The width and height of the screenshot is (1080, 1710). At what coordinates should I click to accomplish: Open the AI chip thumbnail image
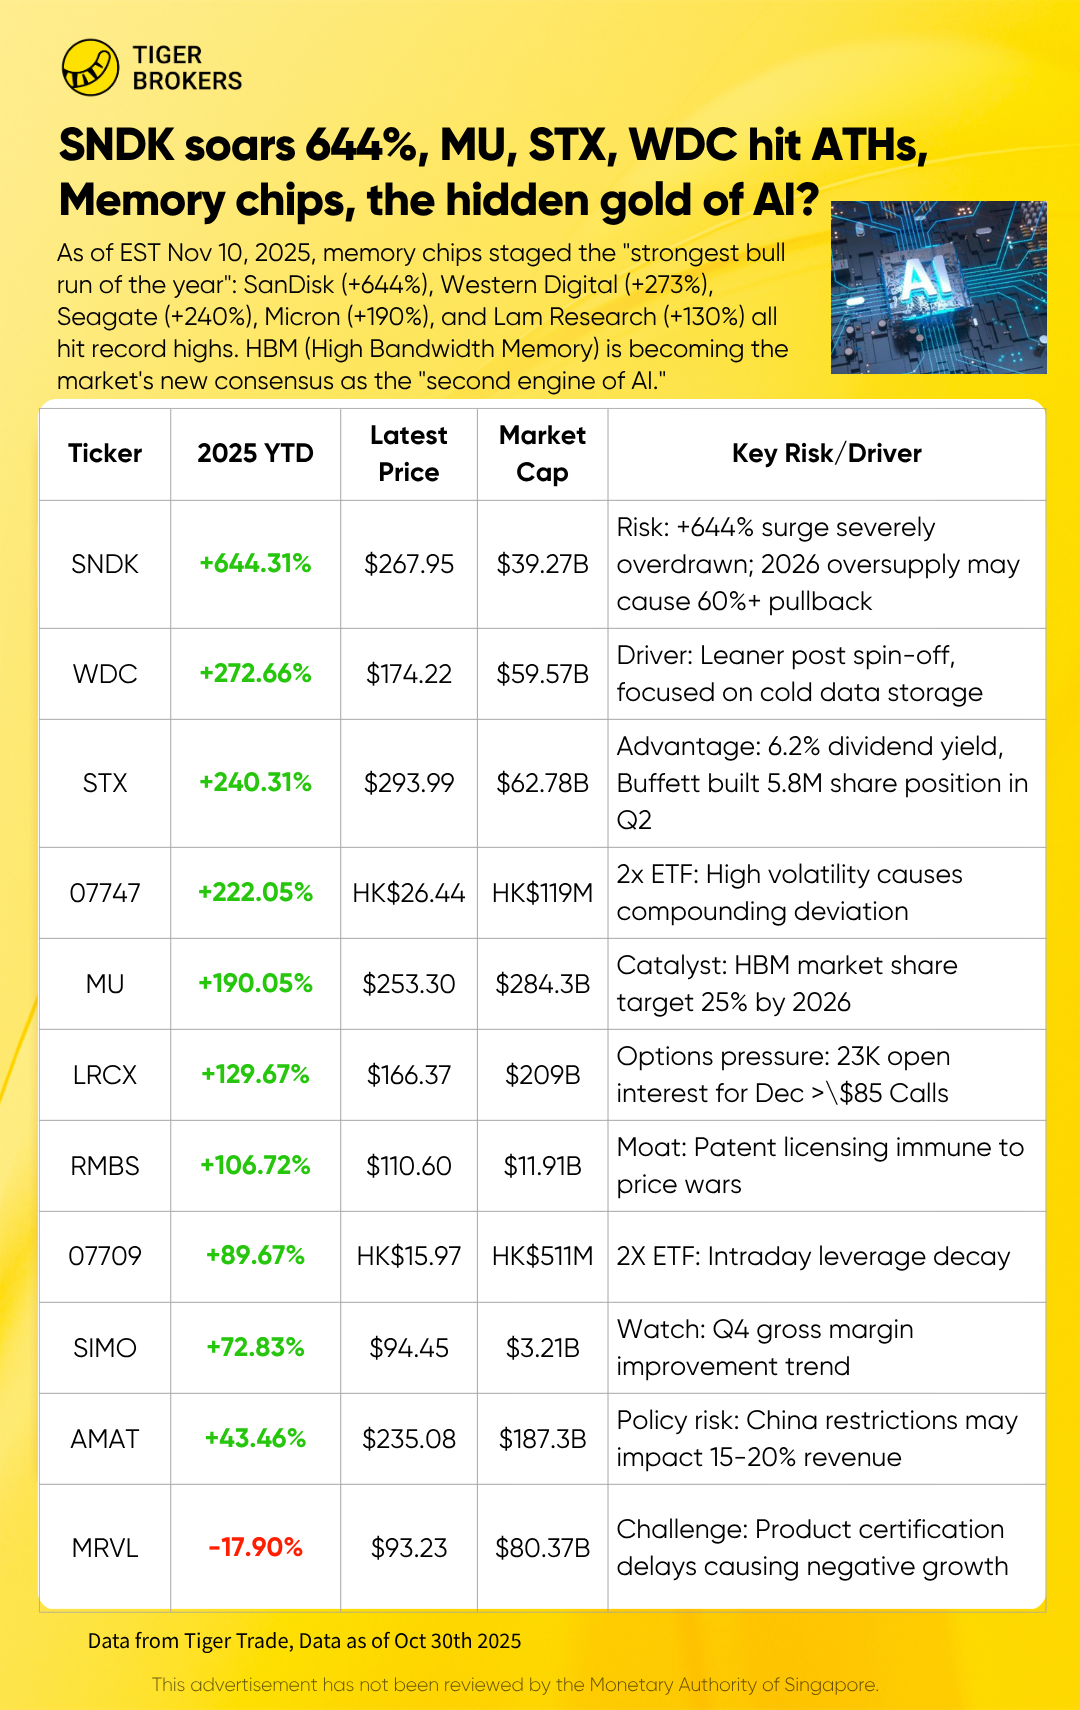[x=939, y=288]
